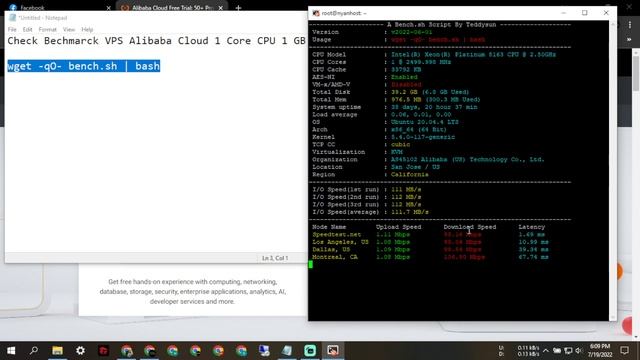
Task: Click the Dallas, US node row
Action: pos(431,249)
